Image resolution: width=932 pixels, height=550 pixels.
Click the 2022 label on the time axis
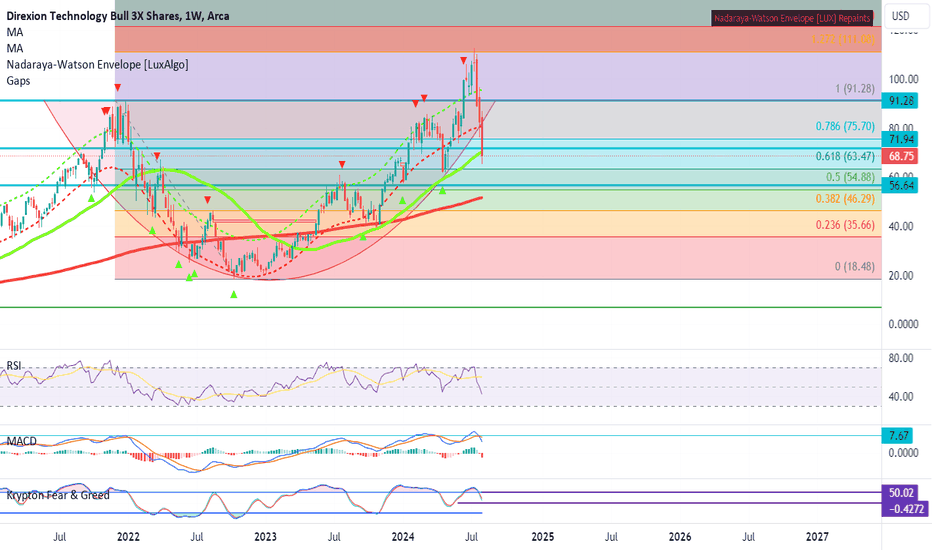(128, 537)
